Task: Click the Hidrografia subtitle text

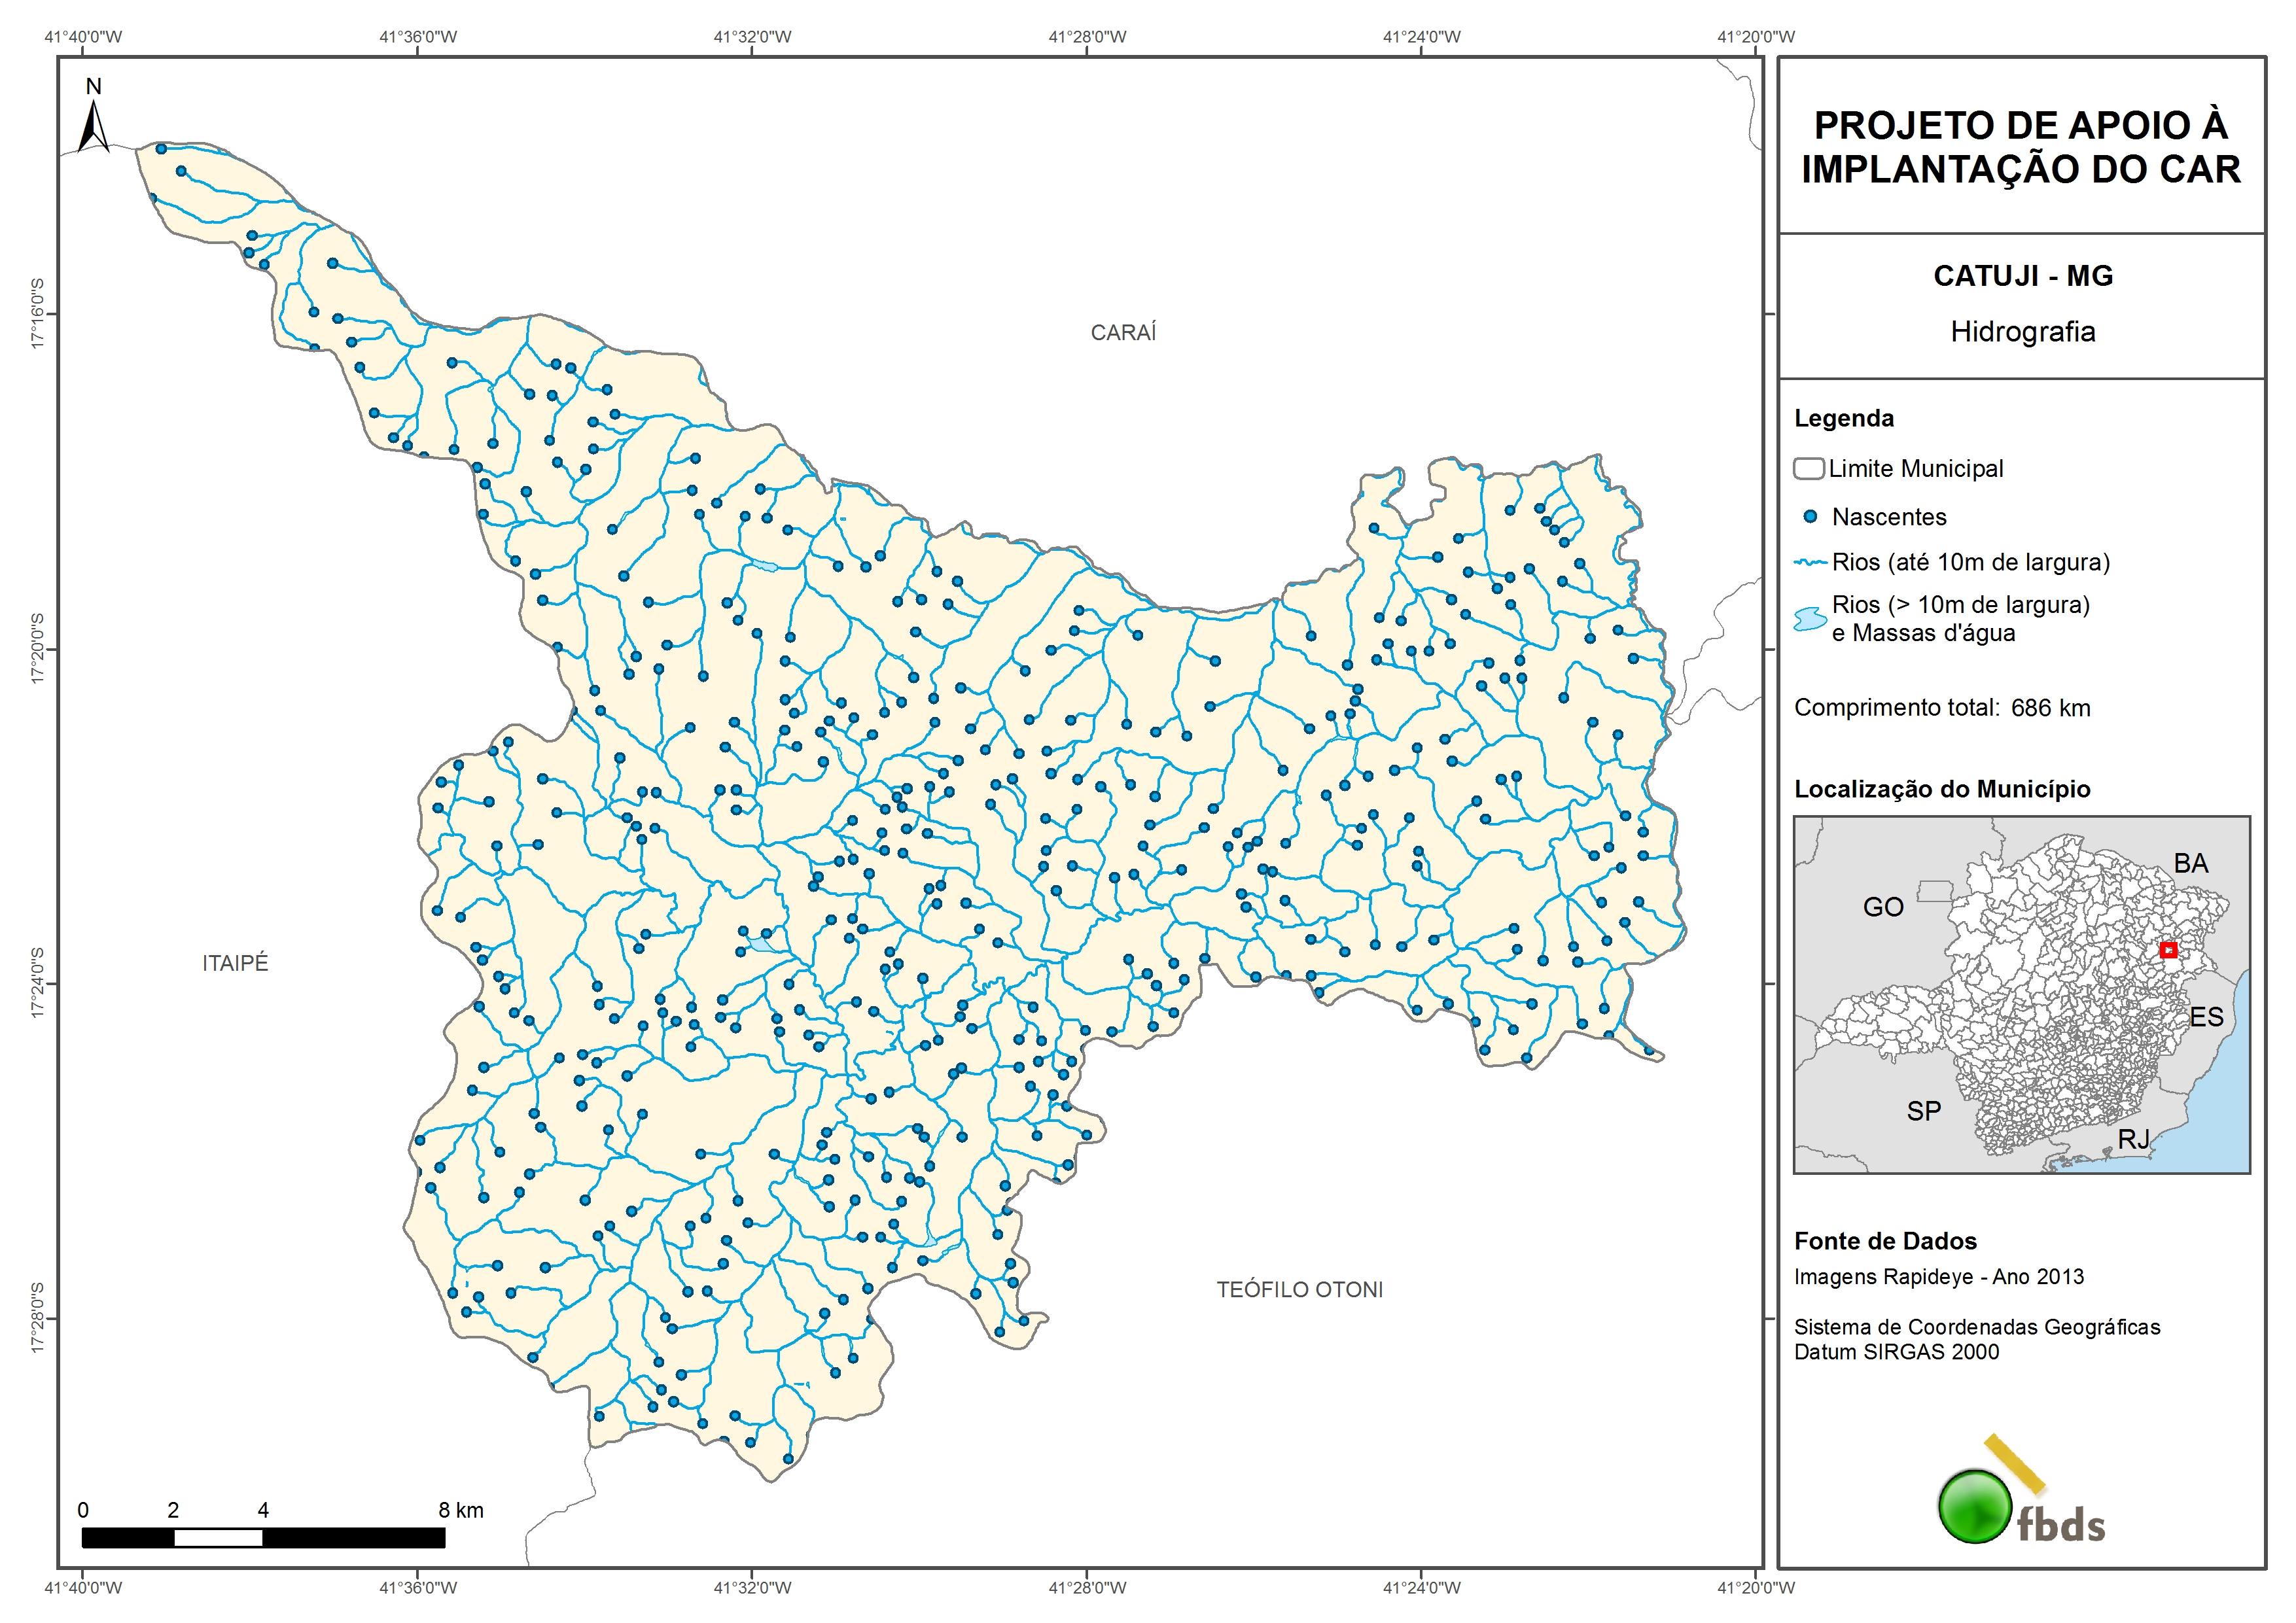Action: (2022, 332)
